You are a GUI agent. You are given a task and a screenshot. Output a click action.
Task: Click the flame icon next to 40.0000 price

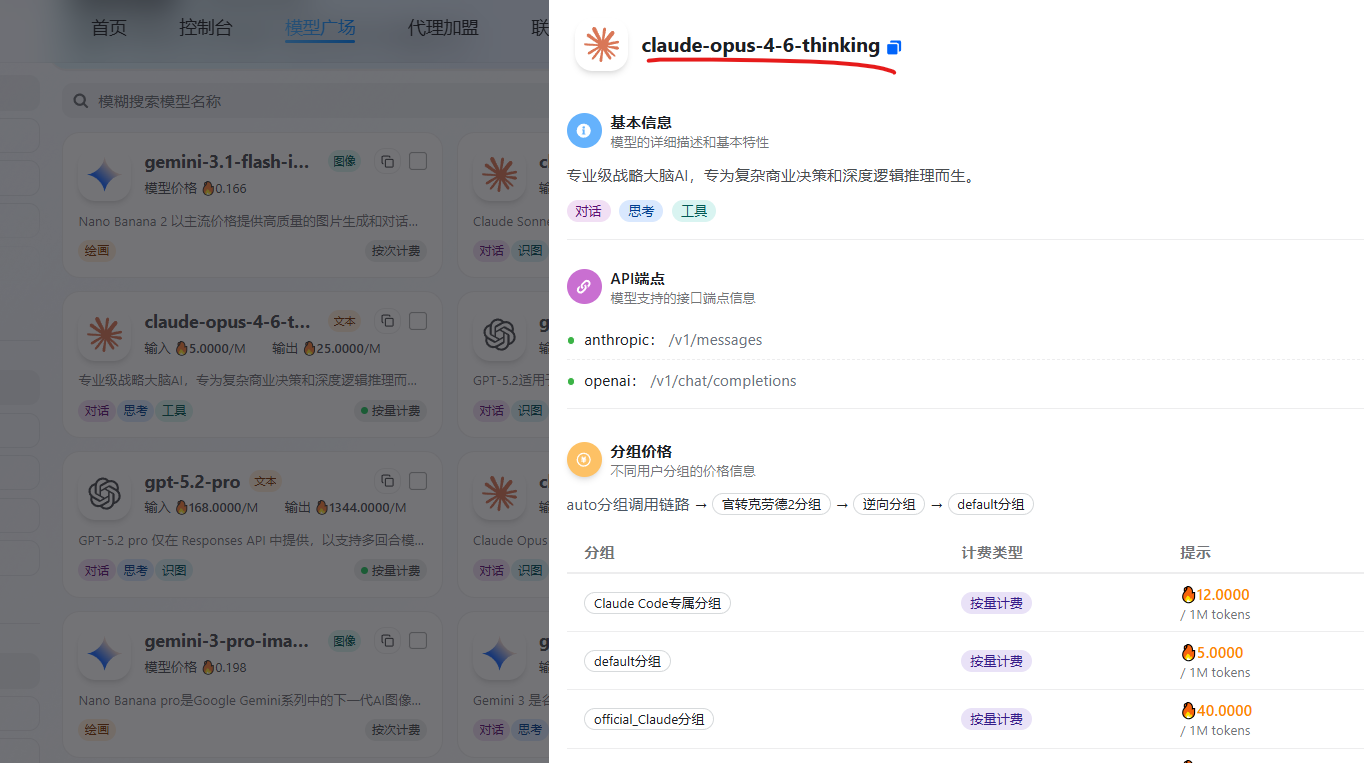pos(1188,710)
